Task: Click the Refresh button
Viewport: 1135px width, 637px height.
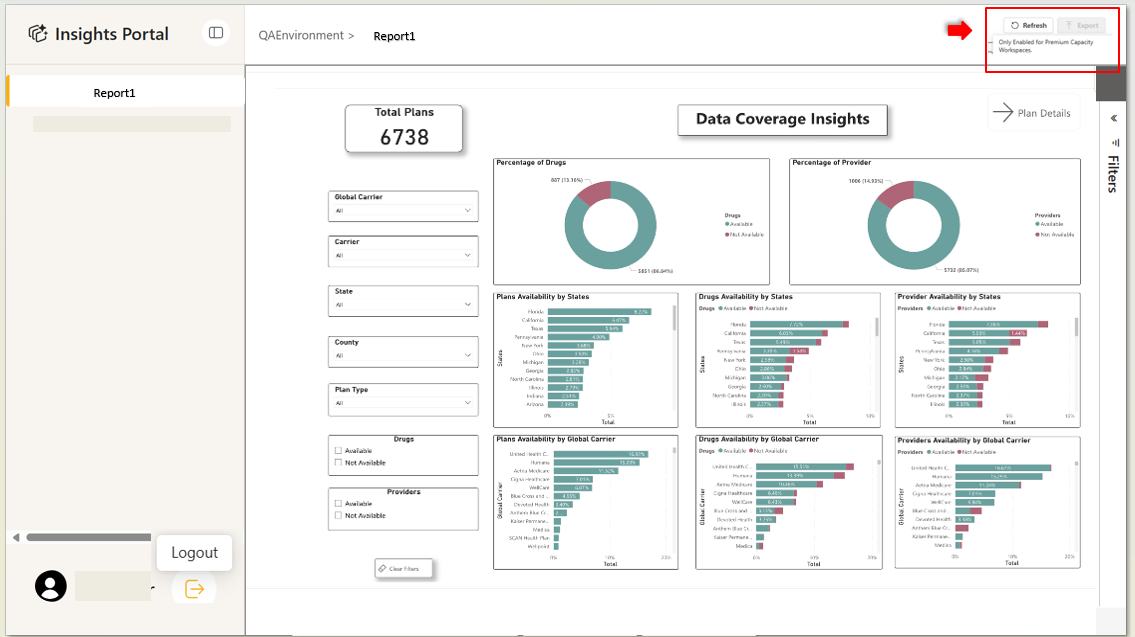Action: [x=1028, y=26]
